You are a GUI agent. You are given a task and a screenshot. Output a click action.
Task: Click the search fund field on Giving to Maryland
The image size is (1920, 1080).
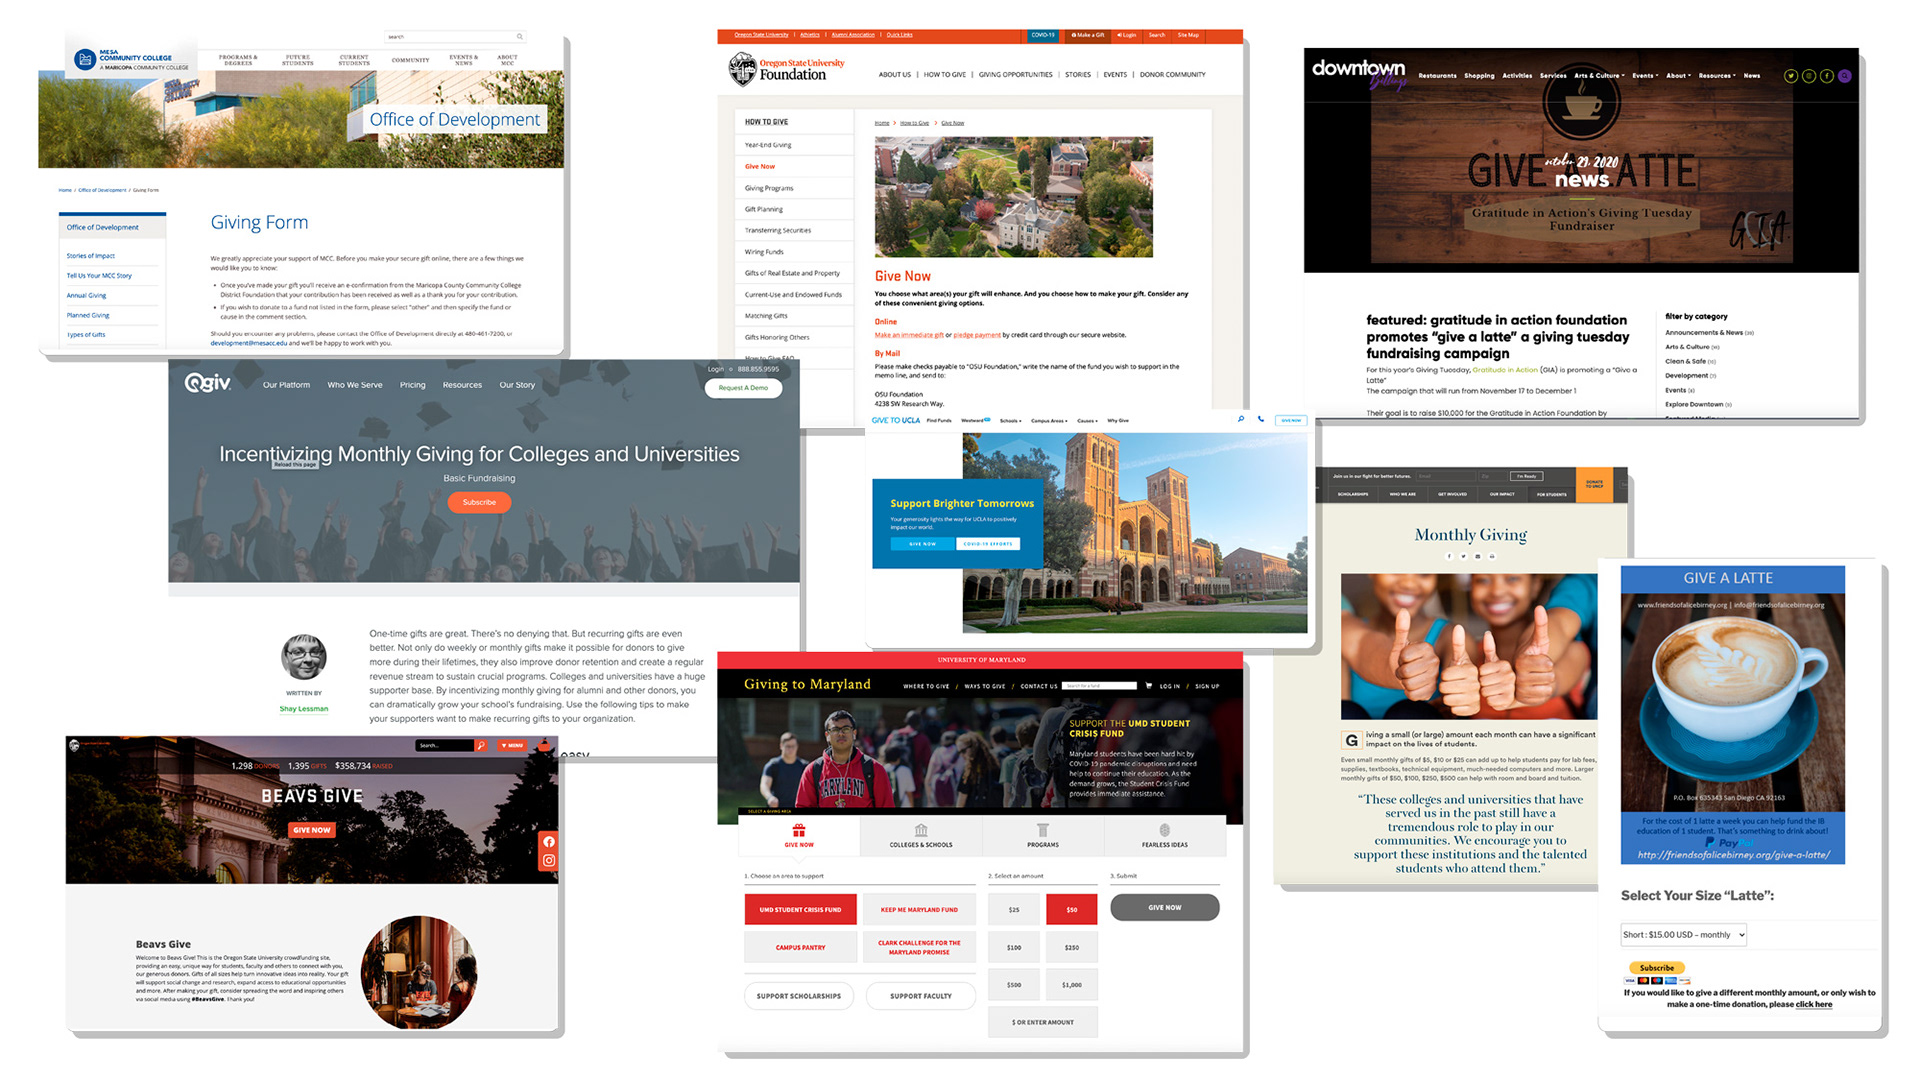(x=1100, y=686)
